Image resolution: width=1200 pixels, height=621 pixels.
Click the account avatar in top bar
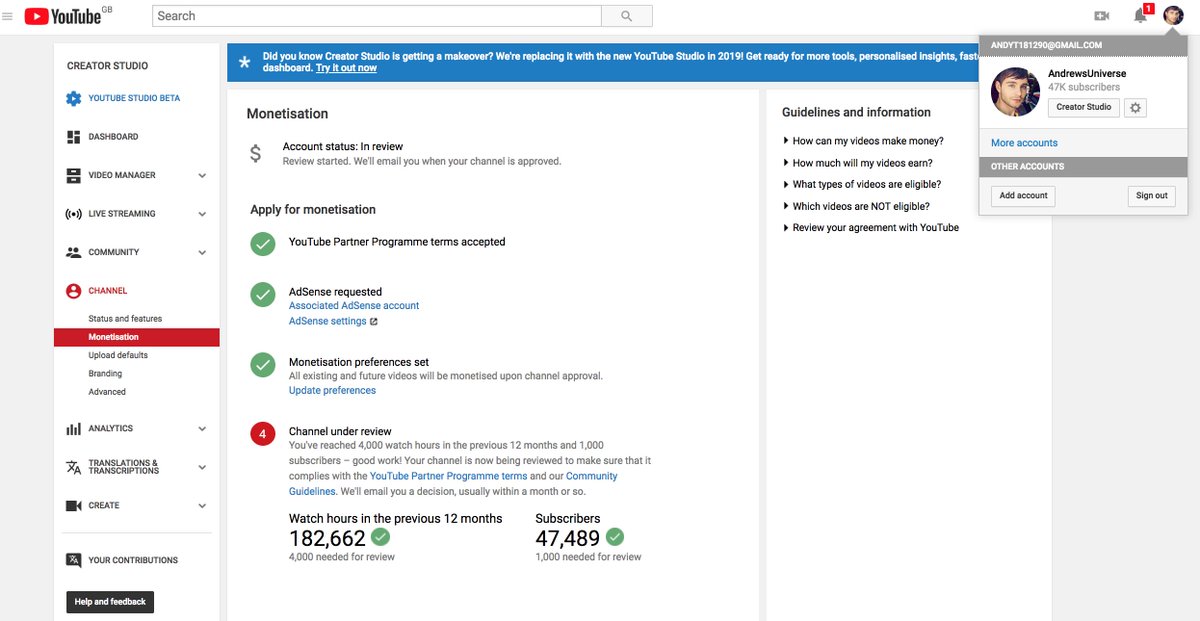coord(1173,16)
